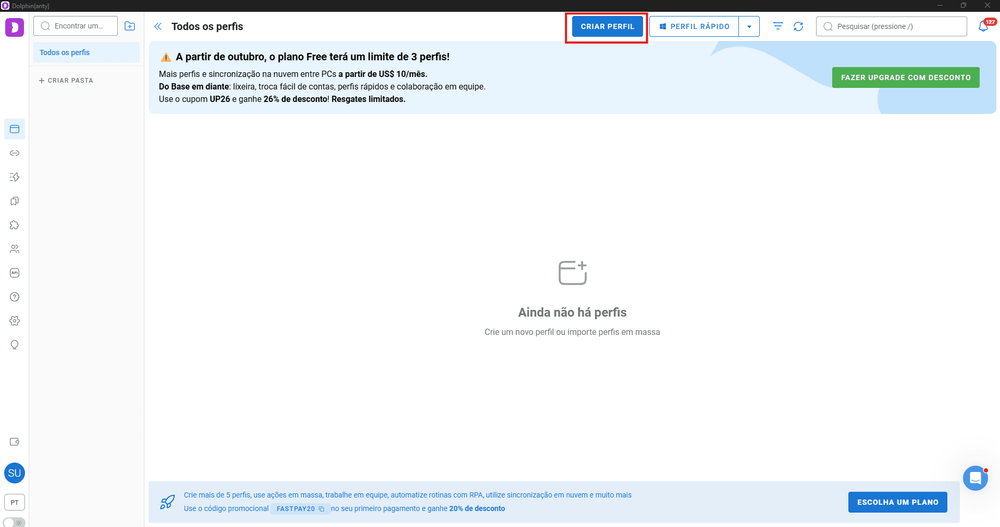Screen dimensions: 1000x527
Task: Open the help question mark icon
Action: pyautogui.click(x=15, y=297)
